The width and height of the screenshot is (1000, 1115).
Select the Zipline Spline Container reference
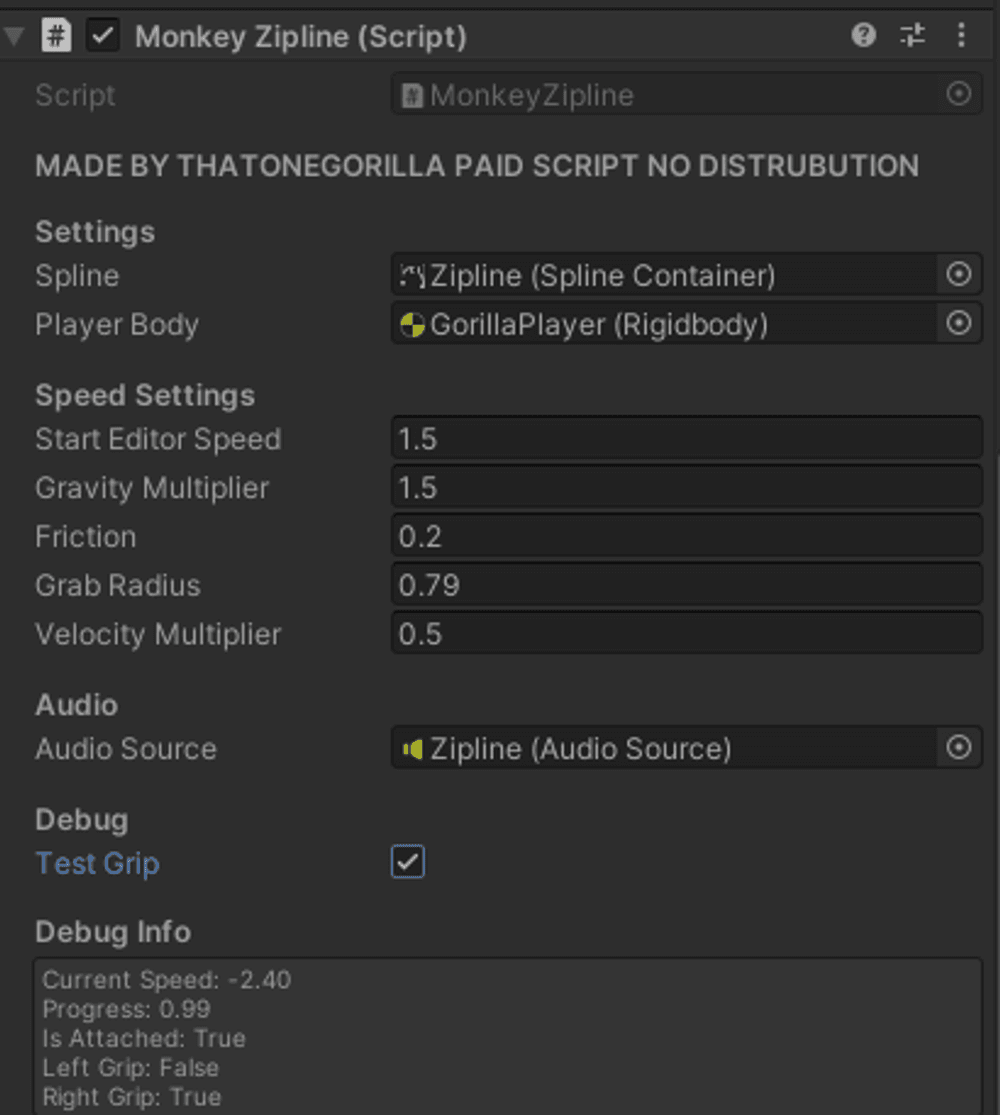[660, 275]
